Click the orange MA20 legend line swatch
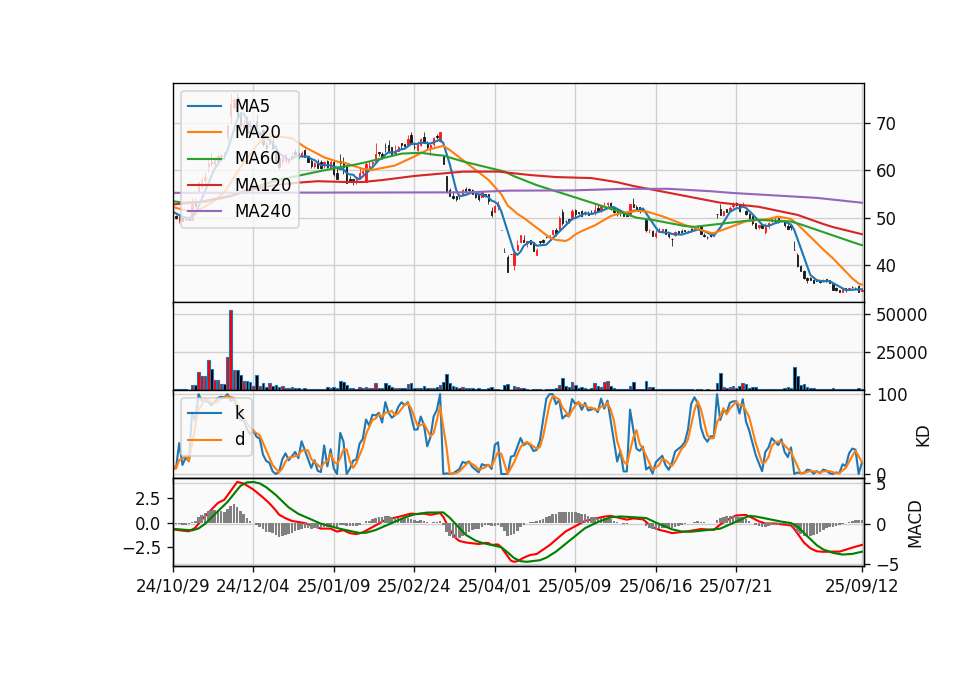The width and height of the screenshot is (960, 690). click(204, 132)
